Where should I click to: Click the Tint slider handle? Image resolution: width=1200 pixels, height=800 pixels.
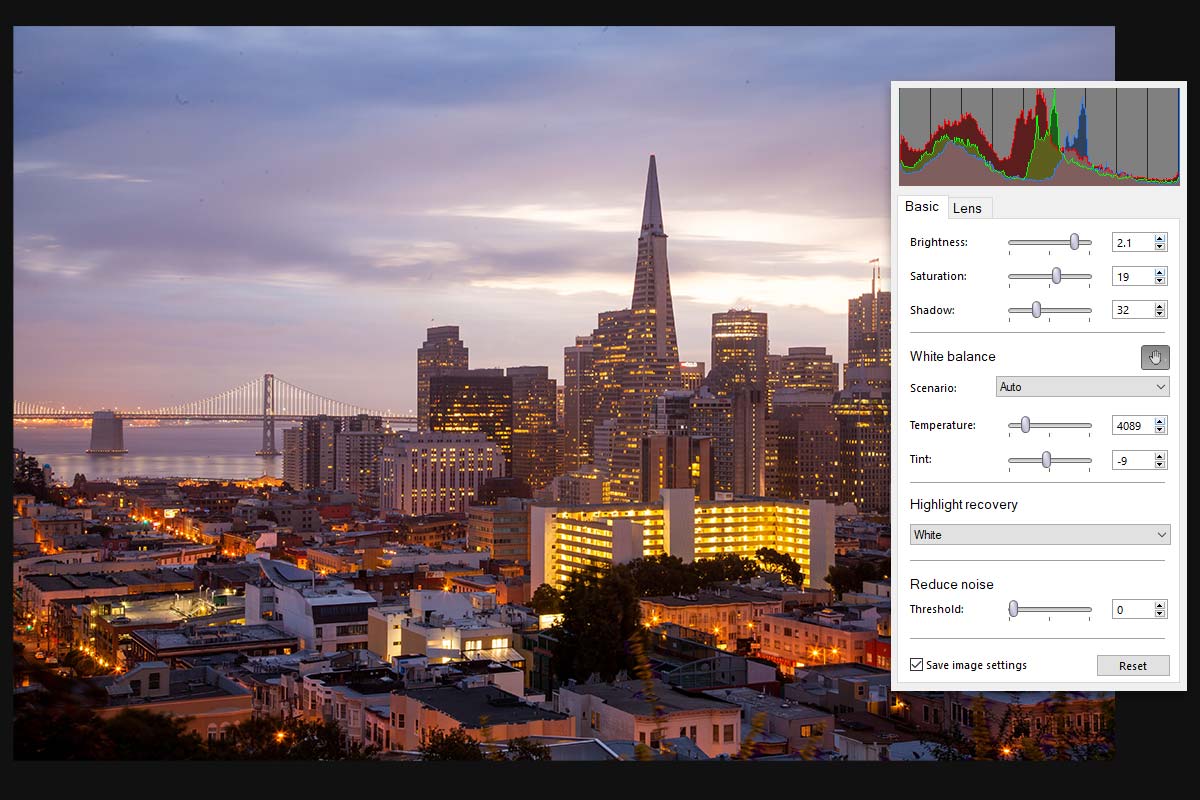(x=1046, y=460)
